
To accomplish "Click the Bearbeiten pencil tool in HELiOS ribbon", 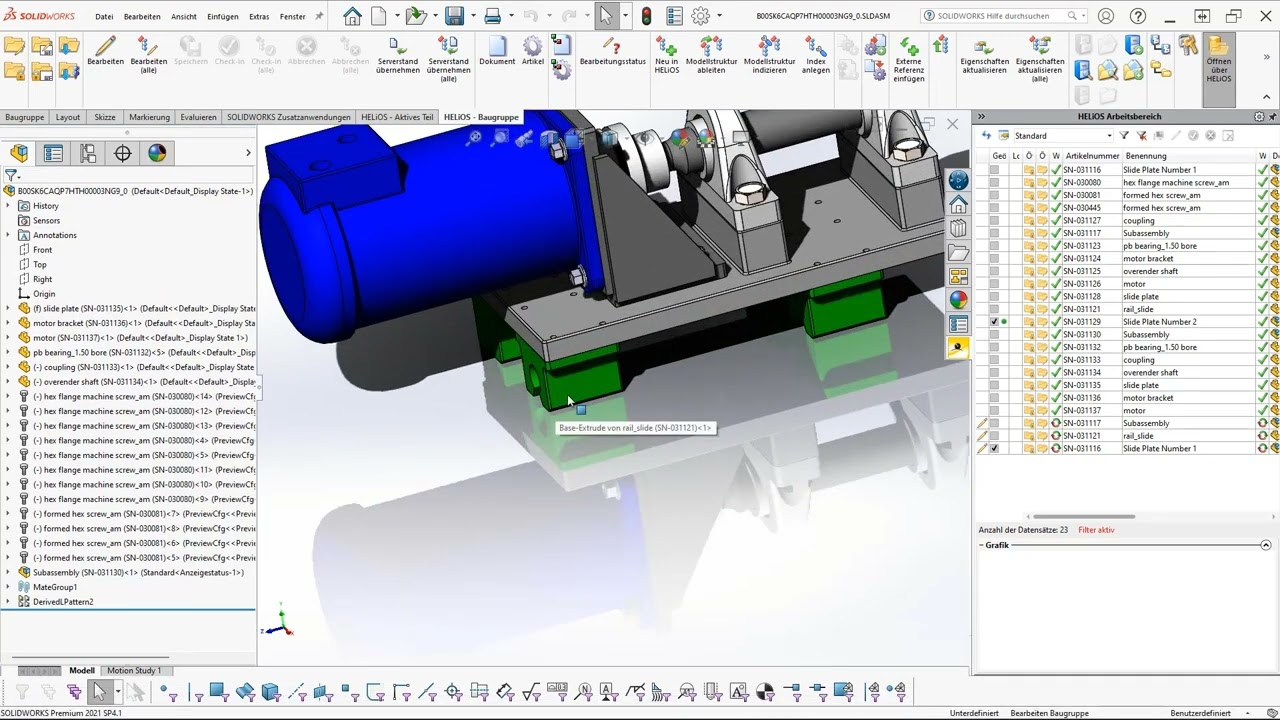I will [x=105, y=50].
